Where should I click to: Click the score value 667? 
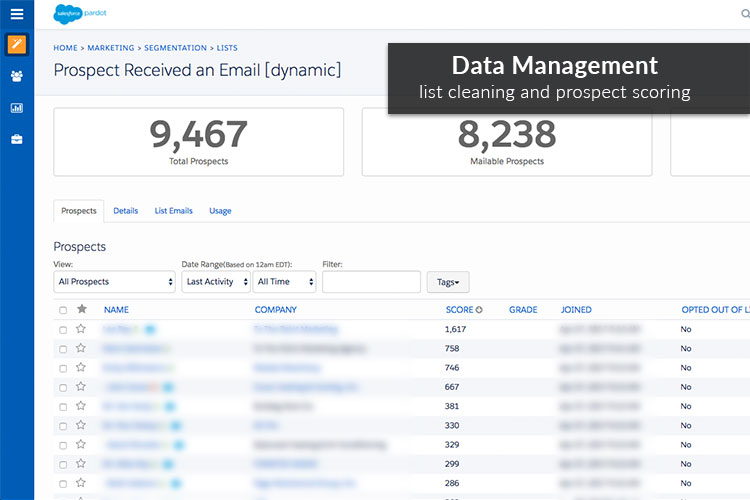pos(452,387)
